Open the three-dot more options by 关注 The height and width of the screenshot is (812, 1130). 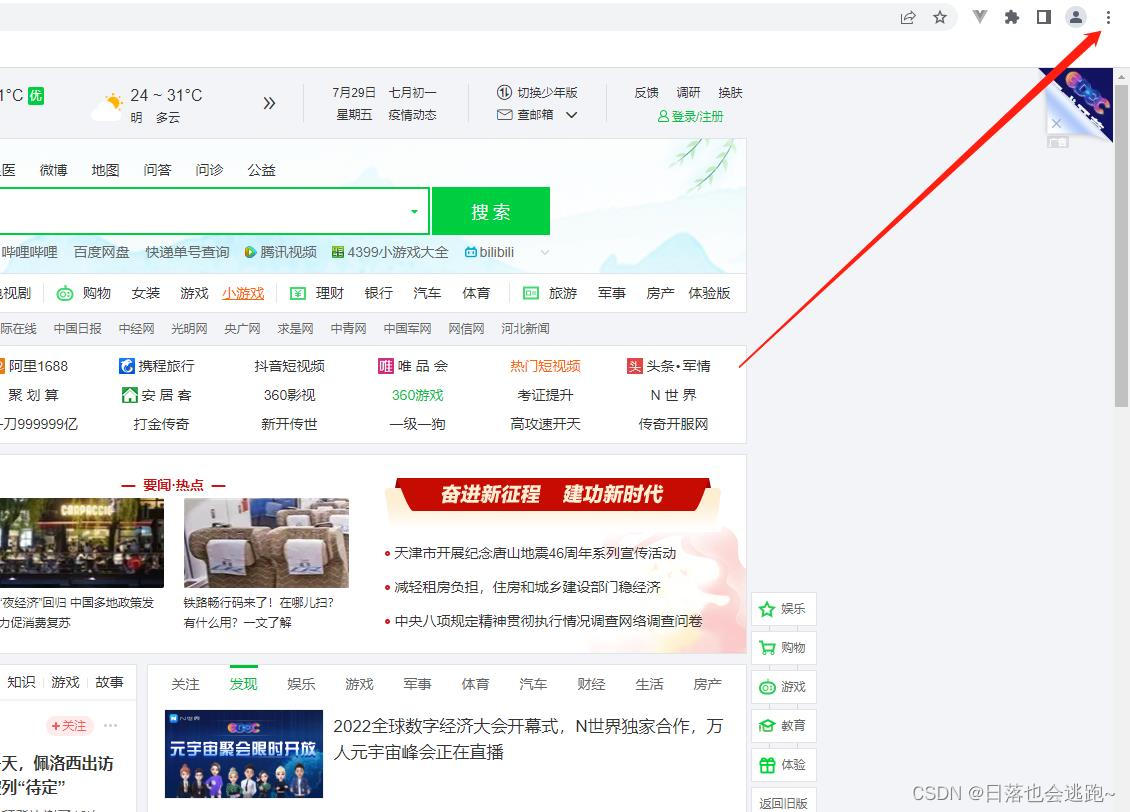110,726
